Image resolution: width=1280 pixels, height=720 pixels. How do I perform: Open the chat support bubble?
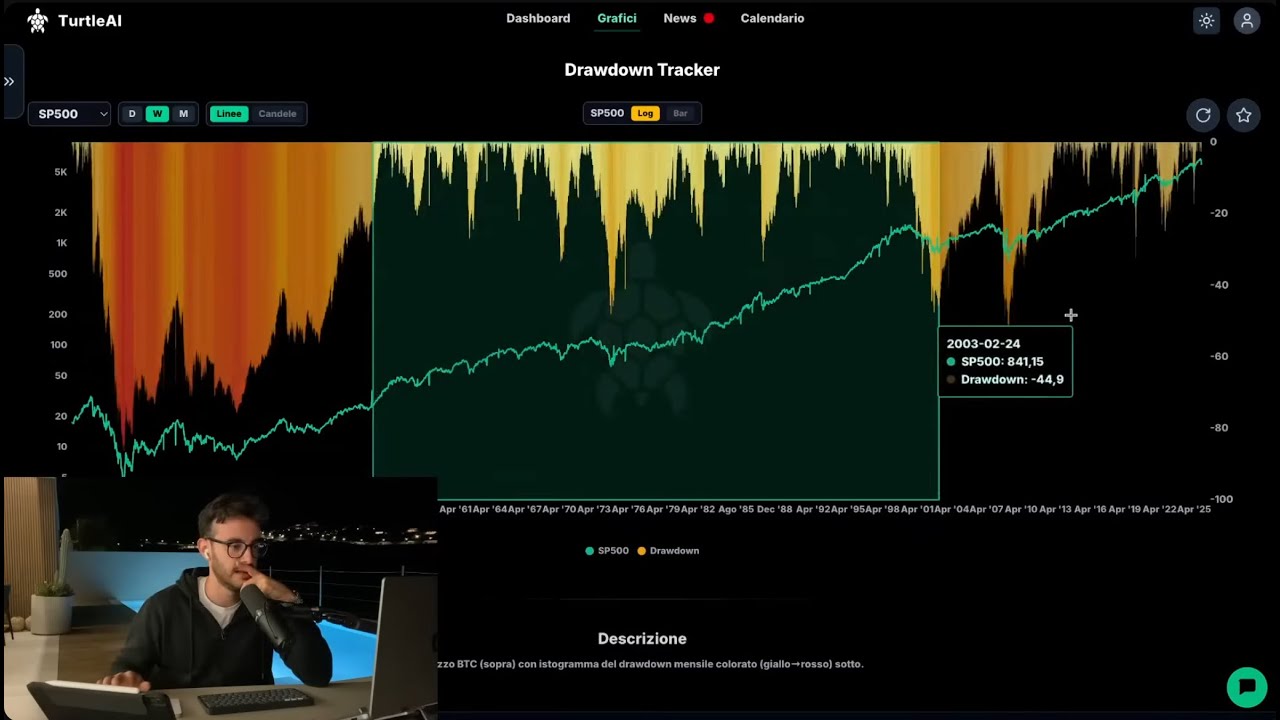click(x=1247, y=686)
